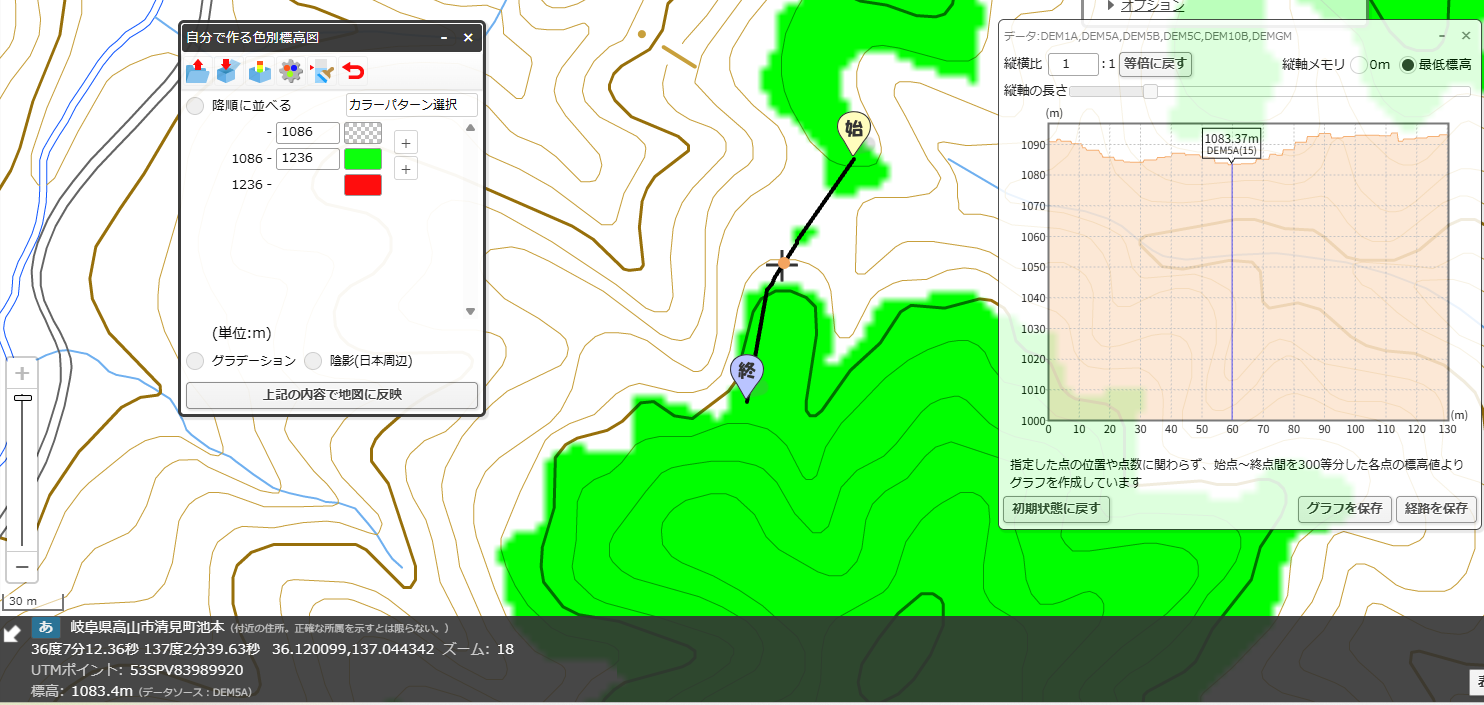
Task: Click the color-bar box icon in the toolbar
Action: point(260,71)
